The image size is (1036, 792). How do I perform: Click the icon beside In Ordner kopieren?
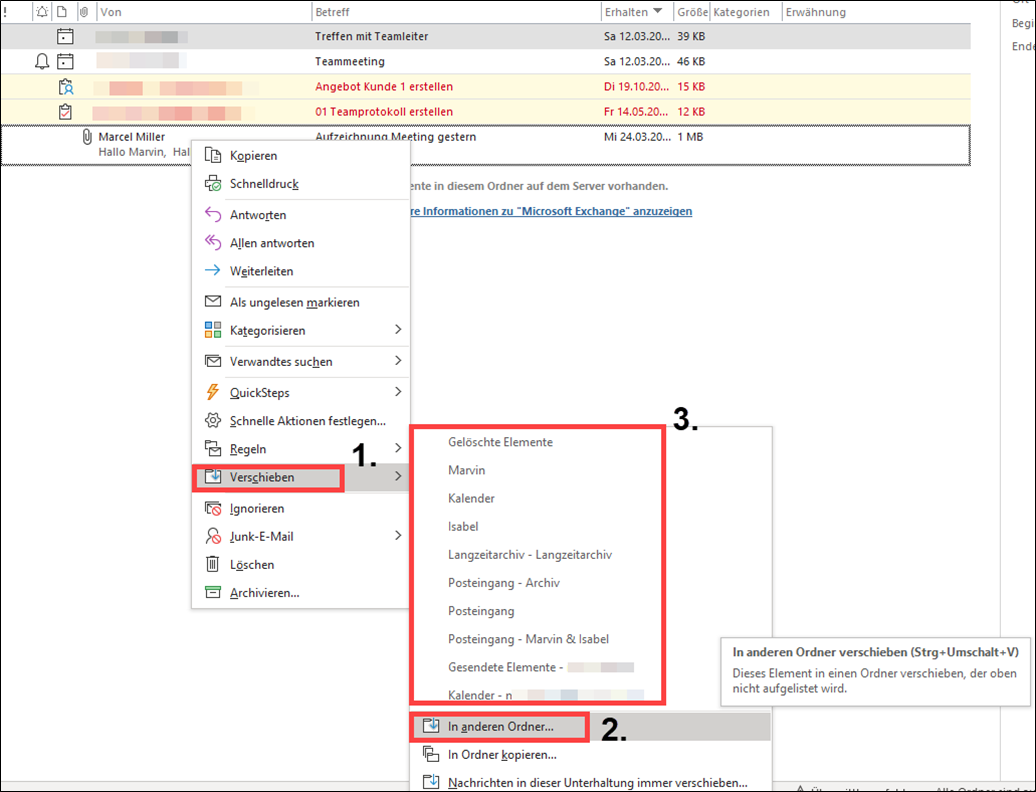431,754
